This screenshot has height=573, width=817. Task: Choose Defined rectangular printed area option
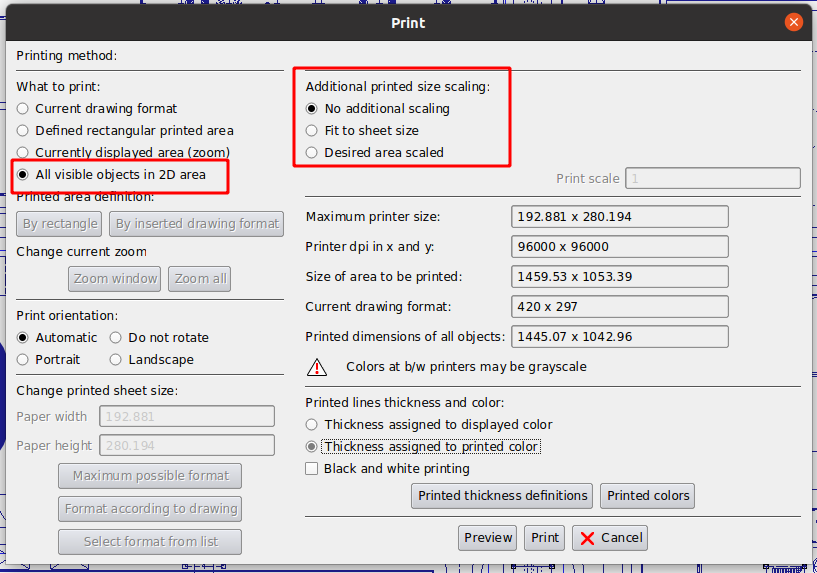click(23, 130)
